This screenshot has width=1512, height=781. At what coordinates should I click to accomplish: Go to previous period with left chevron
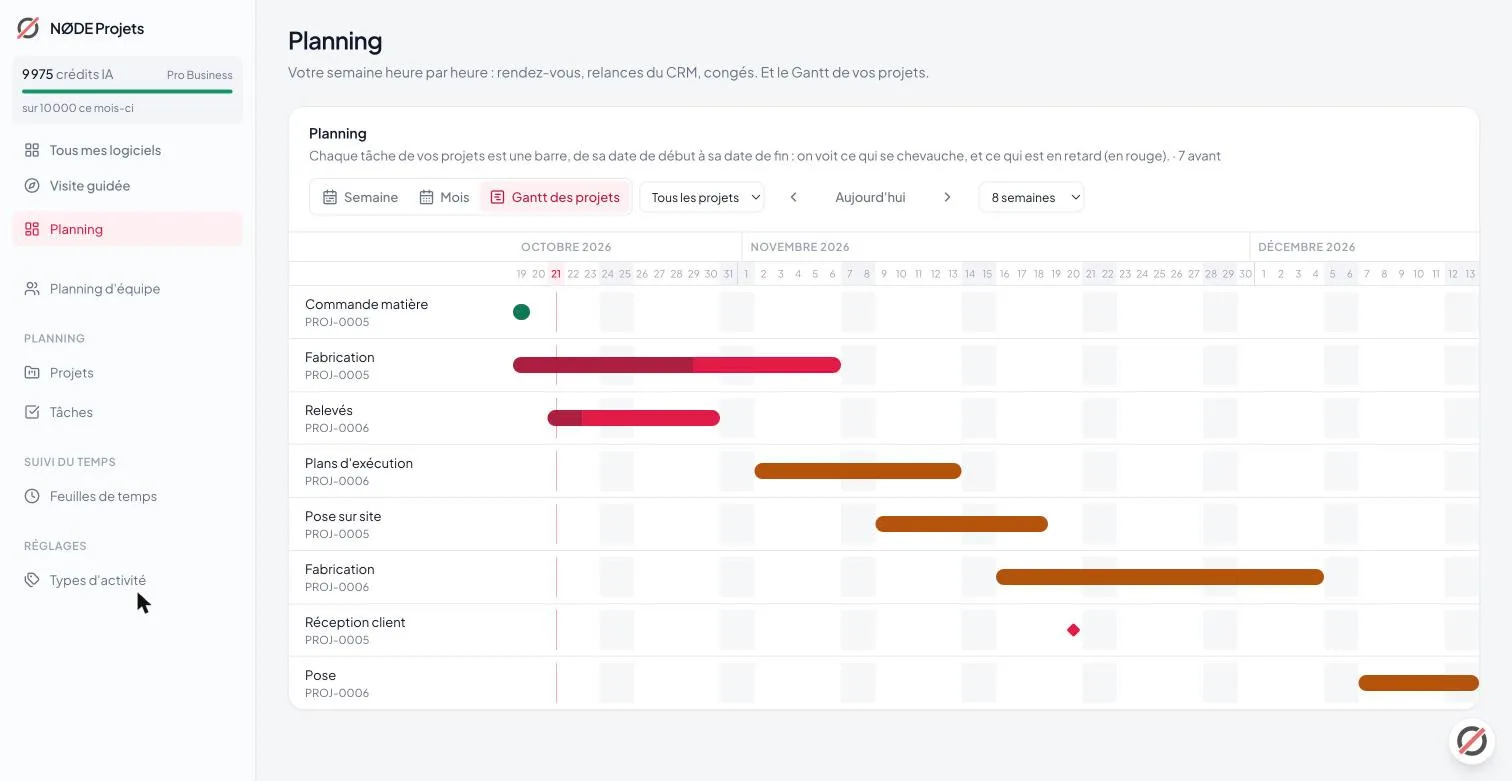click(x=794, y=197)
